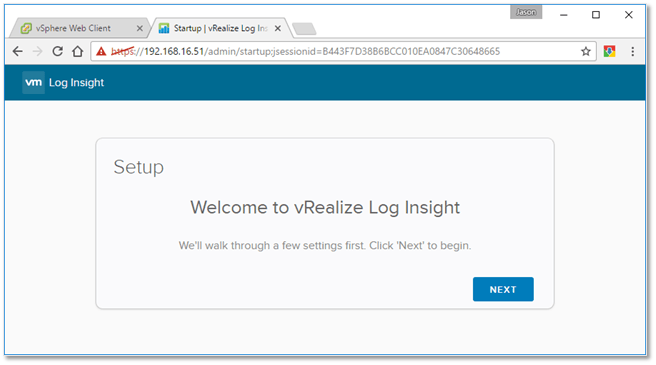Click 'Welcome to vRealize Log Insight' heading

(325, 208)
